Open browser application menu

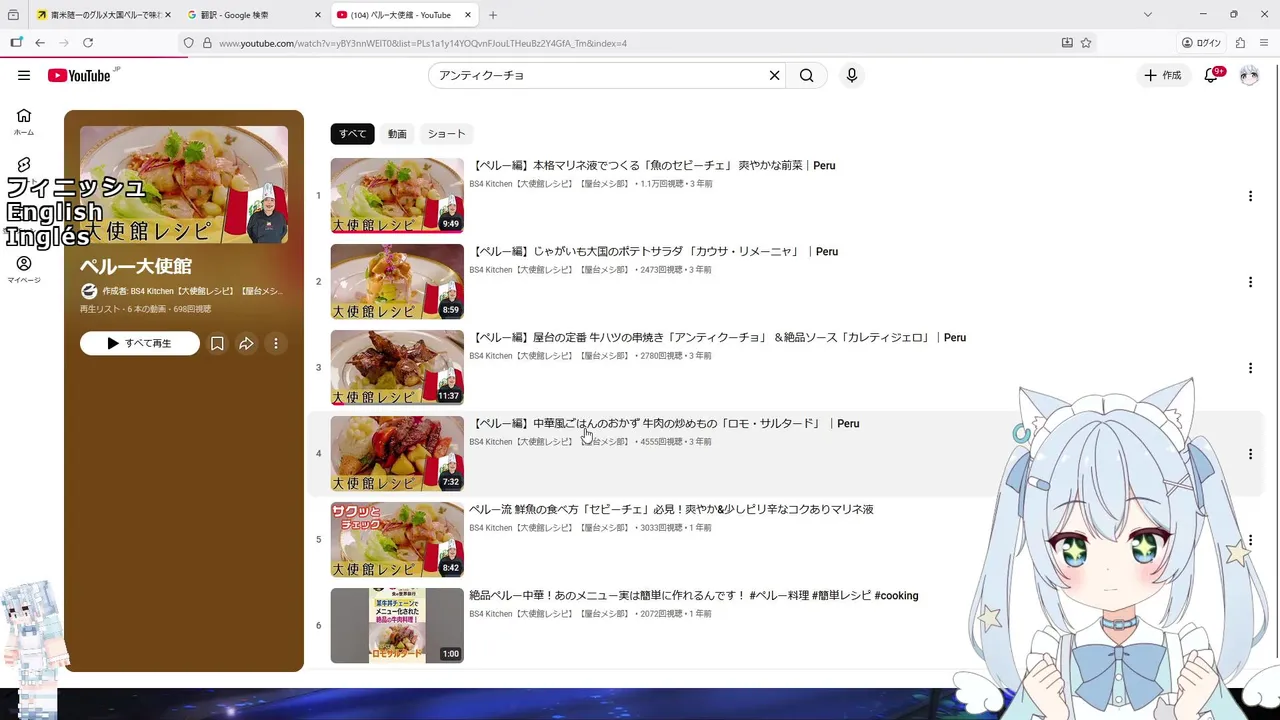point(1263,43)
